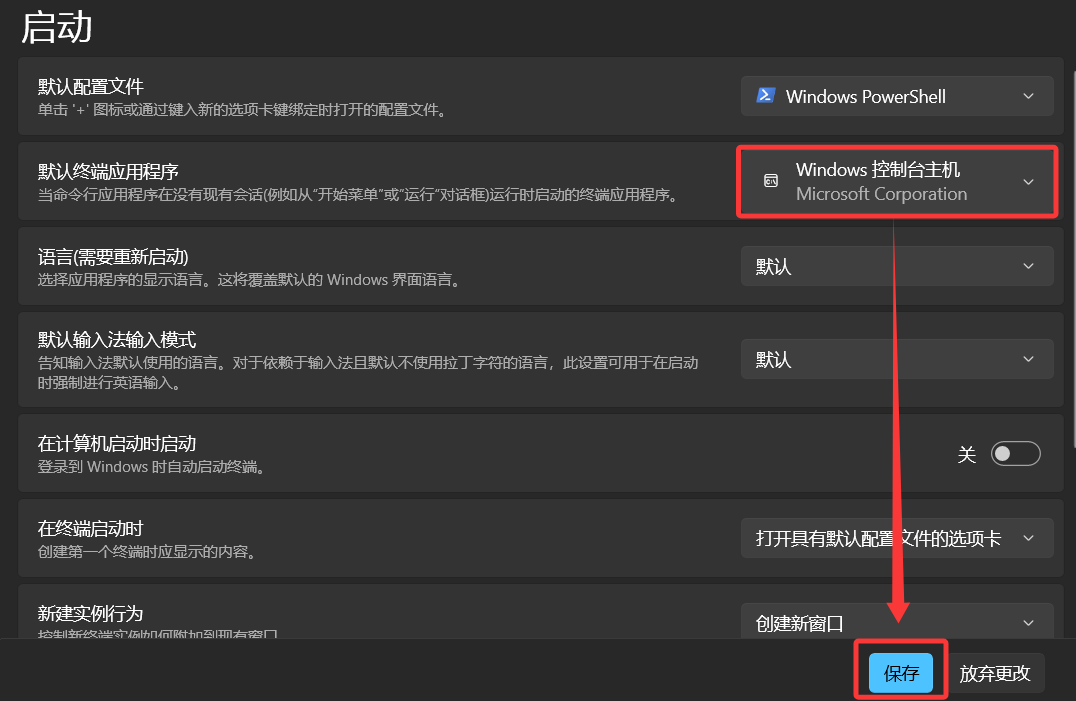The height and width of the screenshot is (701, 1076).
Task: Click the 登录到 Windows 时自动启动终端 description
Action: (152, 467)
